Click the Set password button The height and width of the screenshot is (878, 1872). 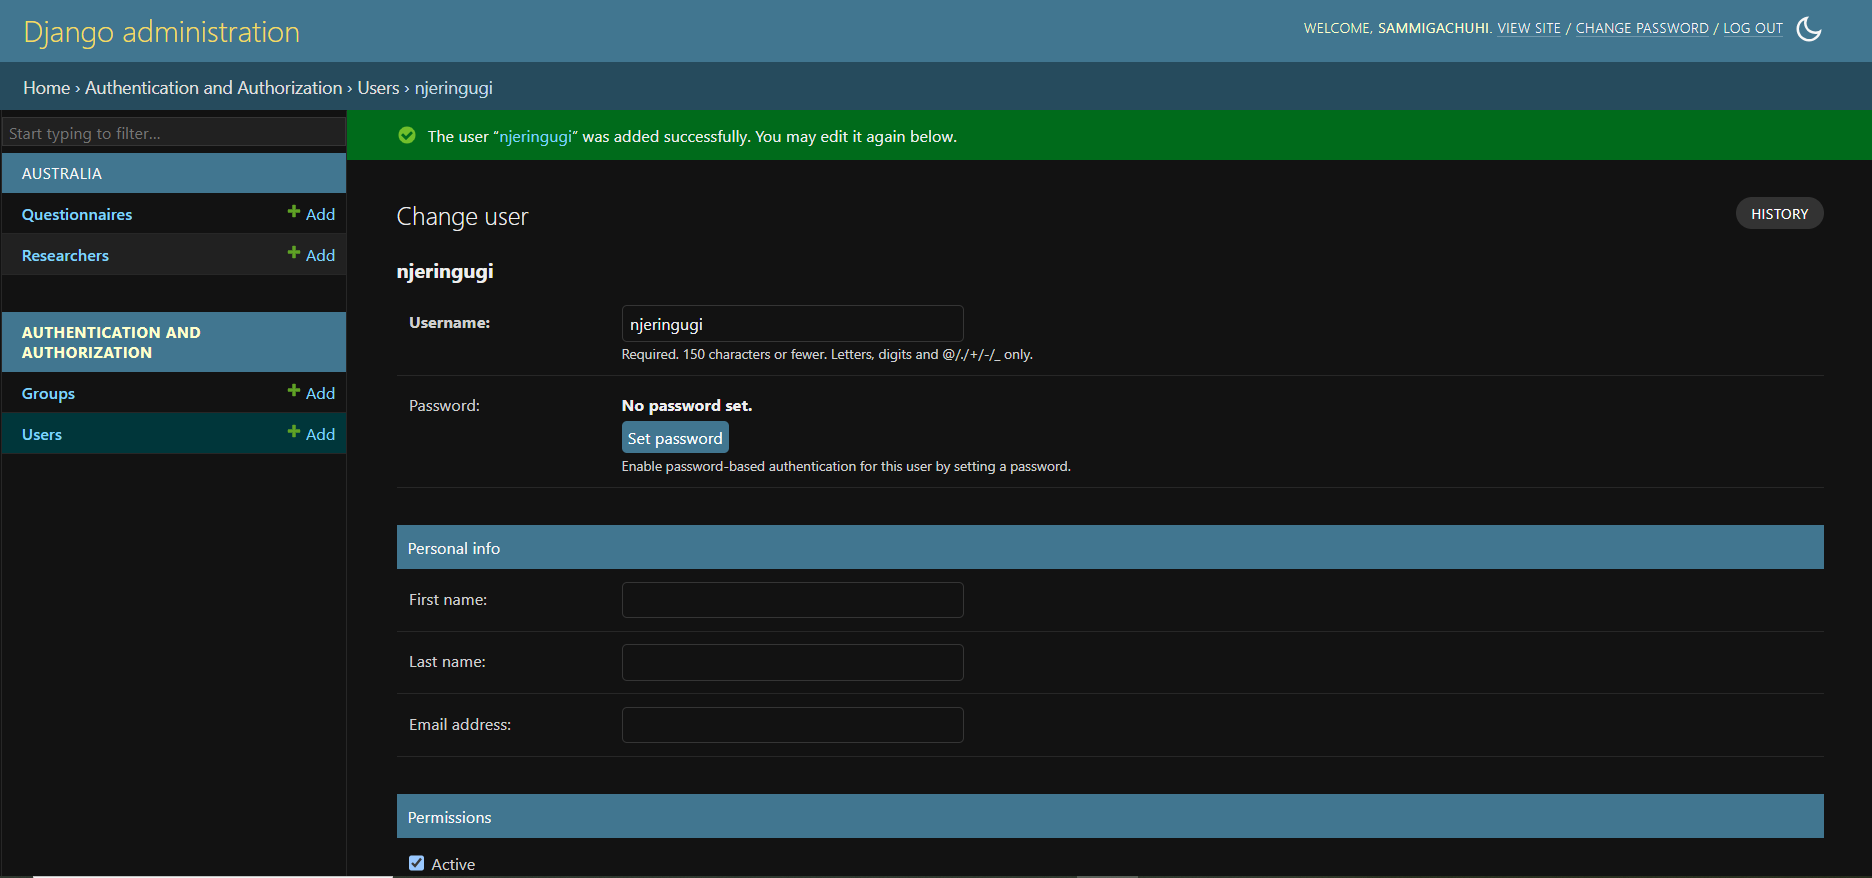(x=675, y=438)
